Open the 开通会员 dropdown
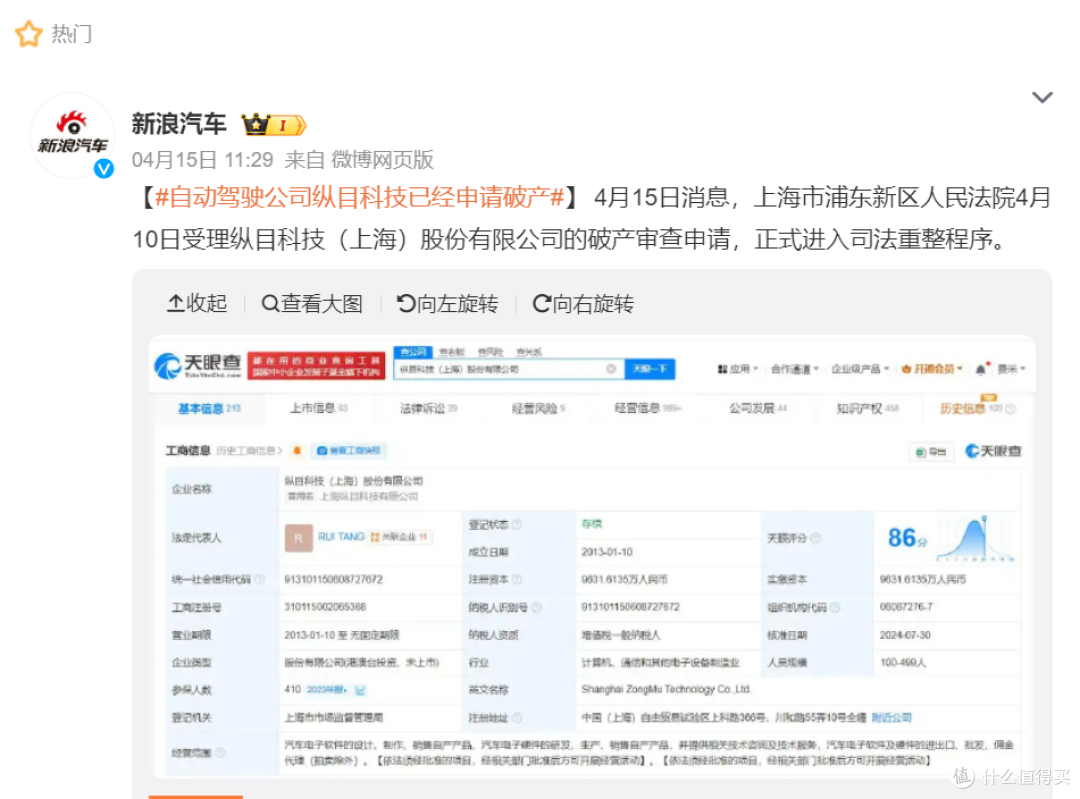 [932, 369]
